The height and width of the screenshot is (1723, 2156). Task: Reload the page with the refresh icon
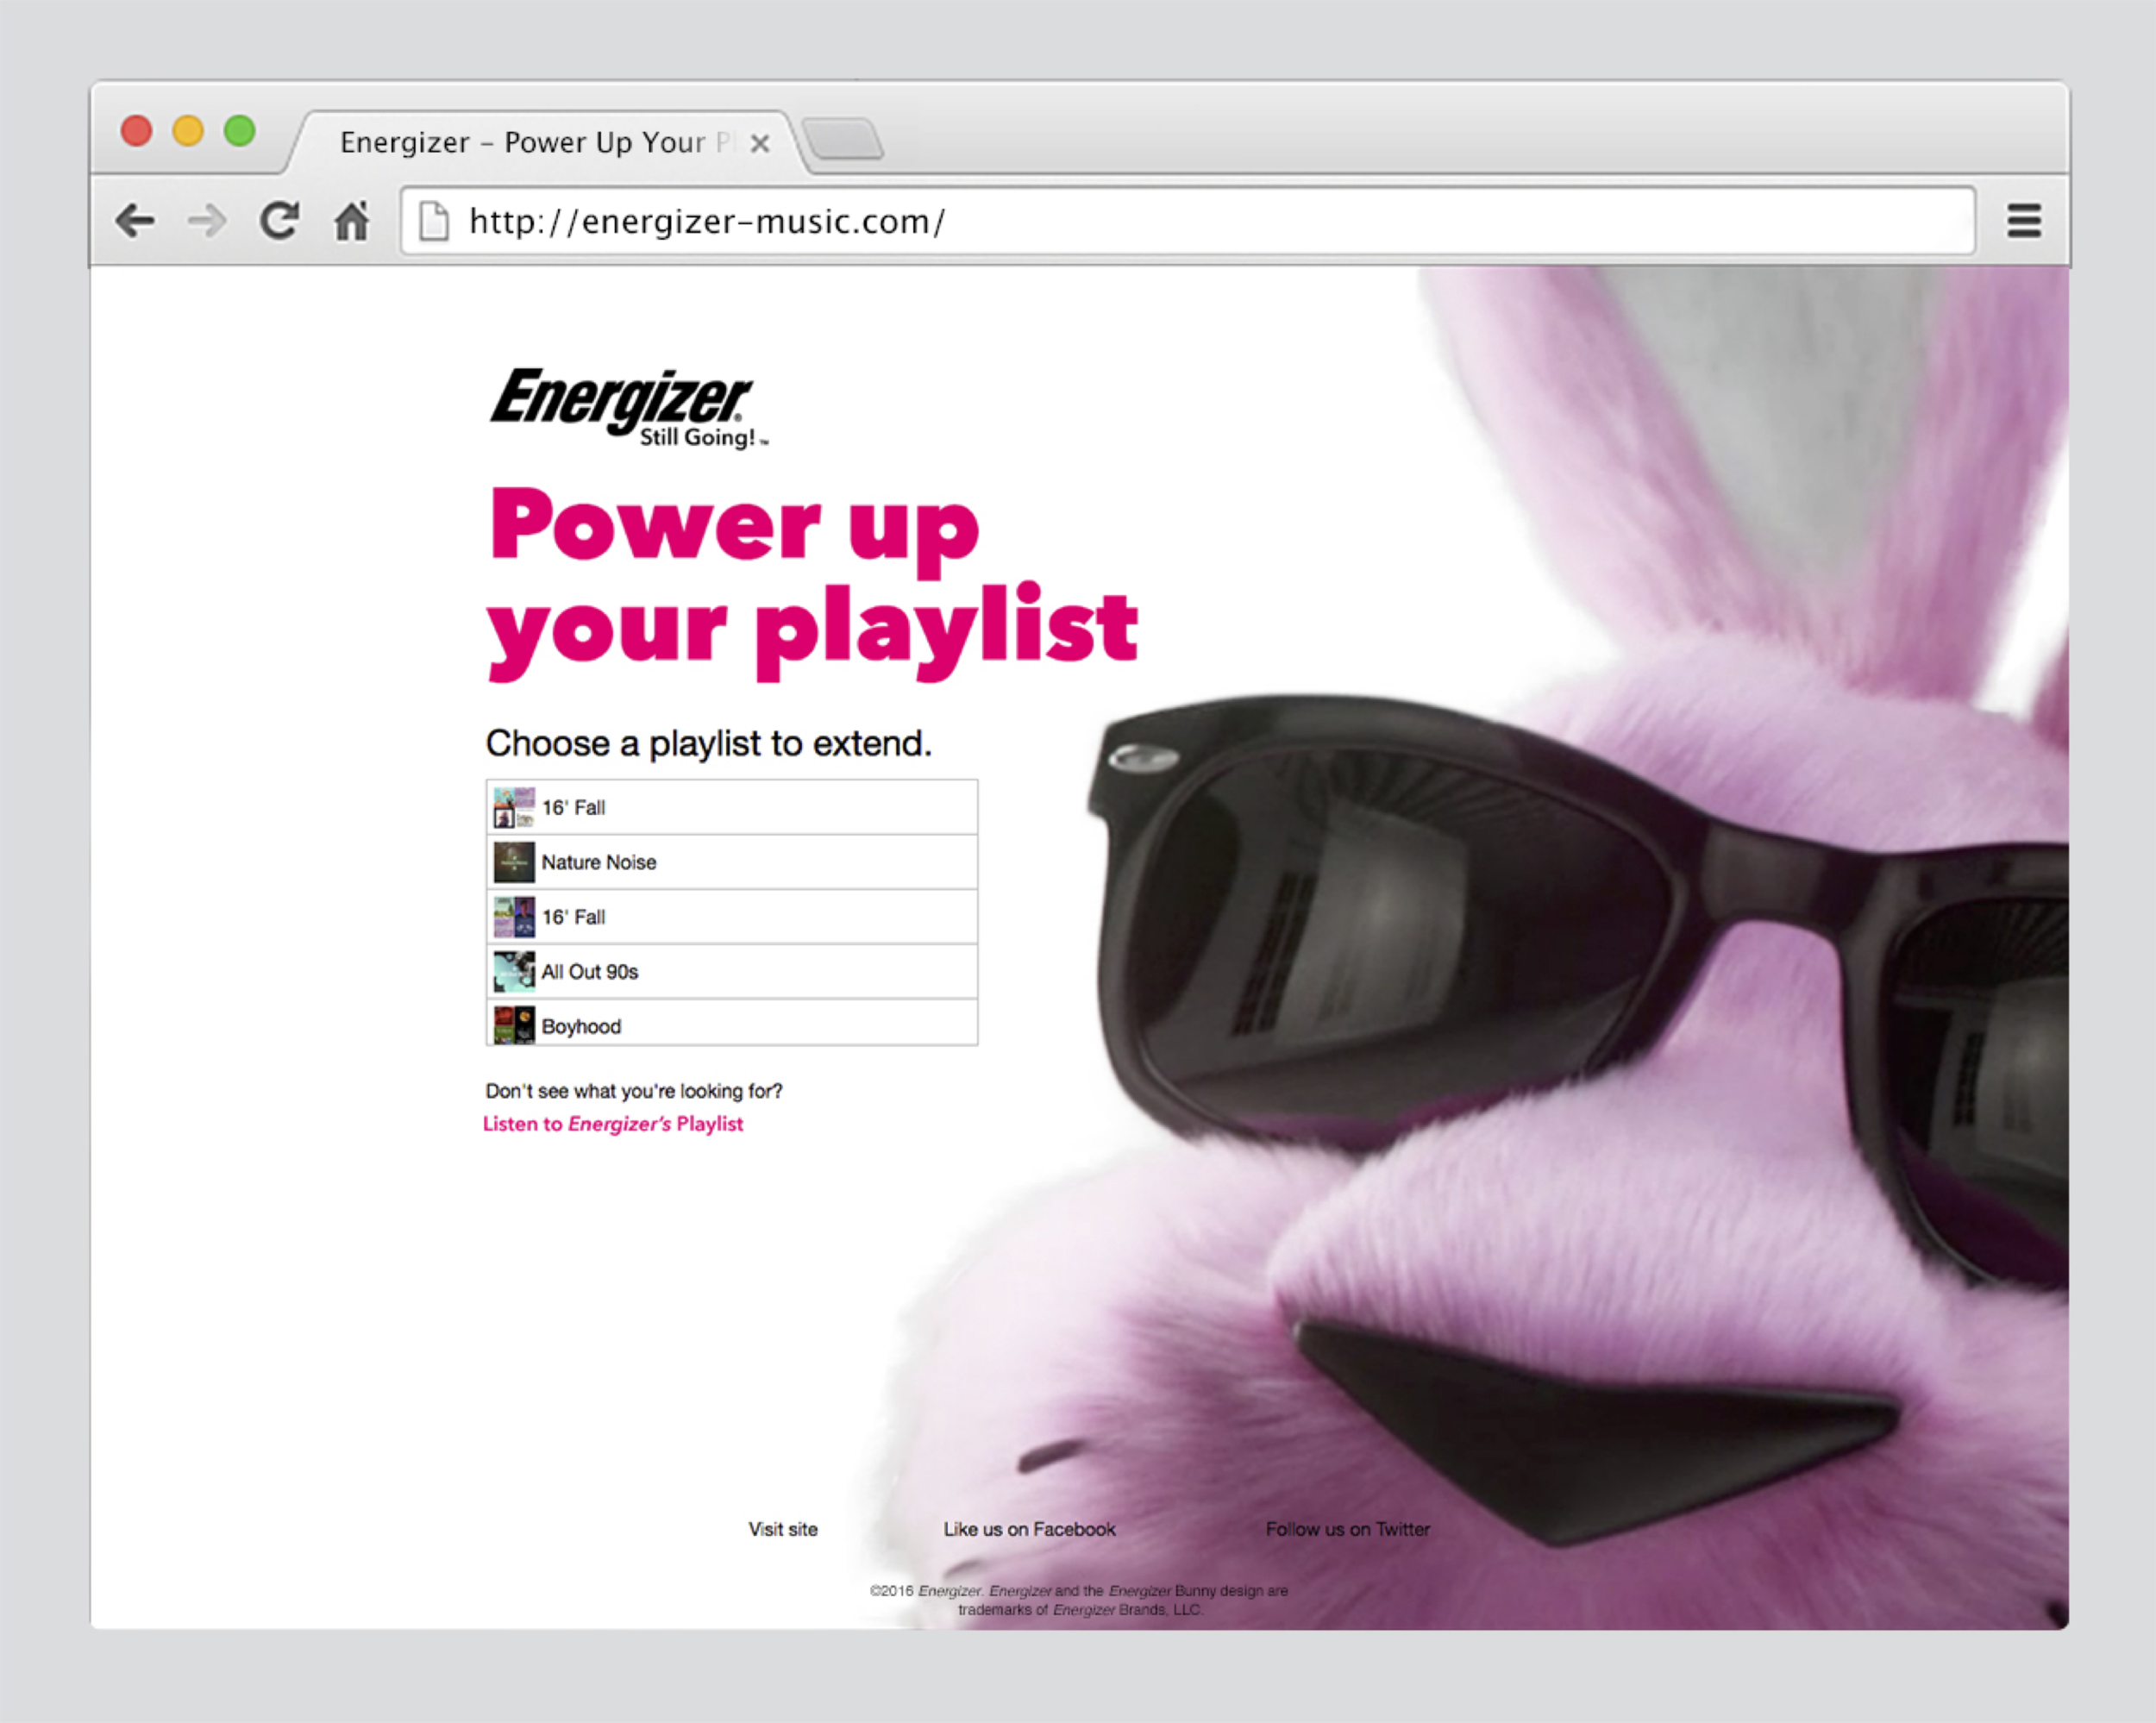click(x=280, y=221)
